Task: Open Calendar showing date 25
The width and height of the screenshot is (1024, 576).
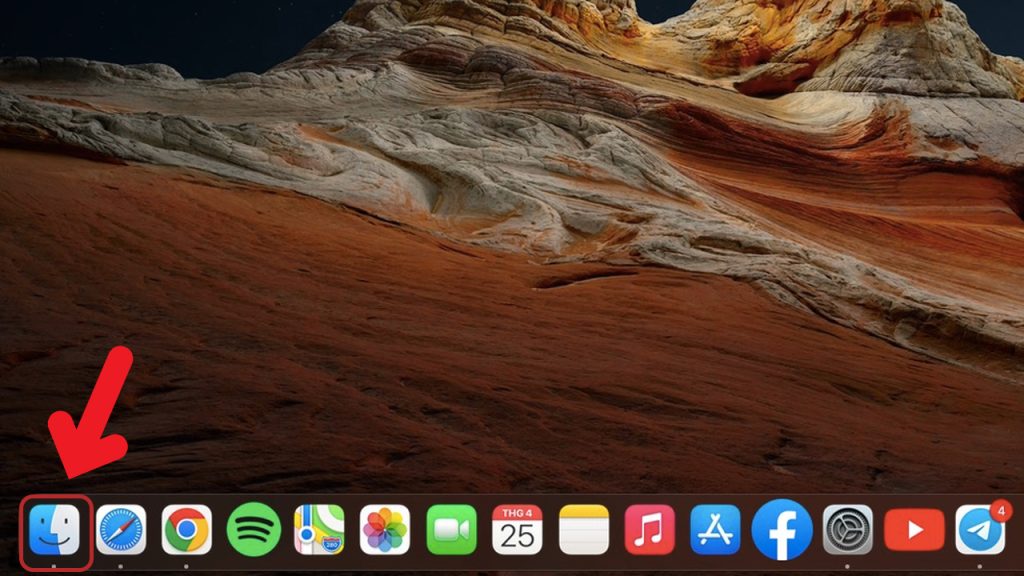Action: pyautogui.click(x=517, y=529)
